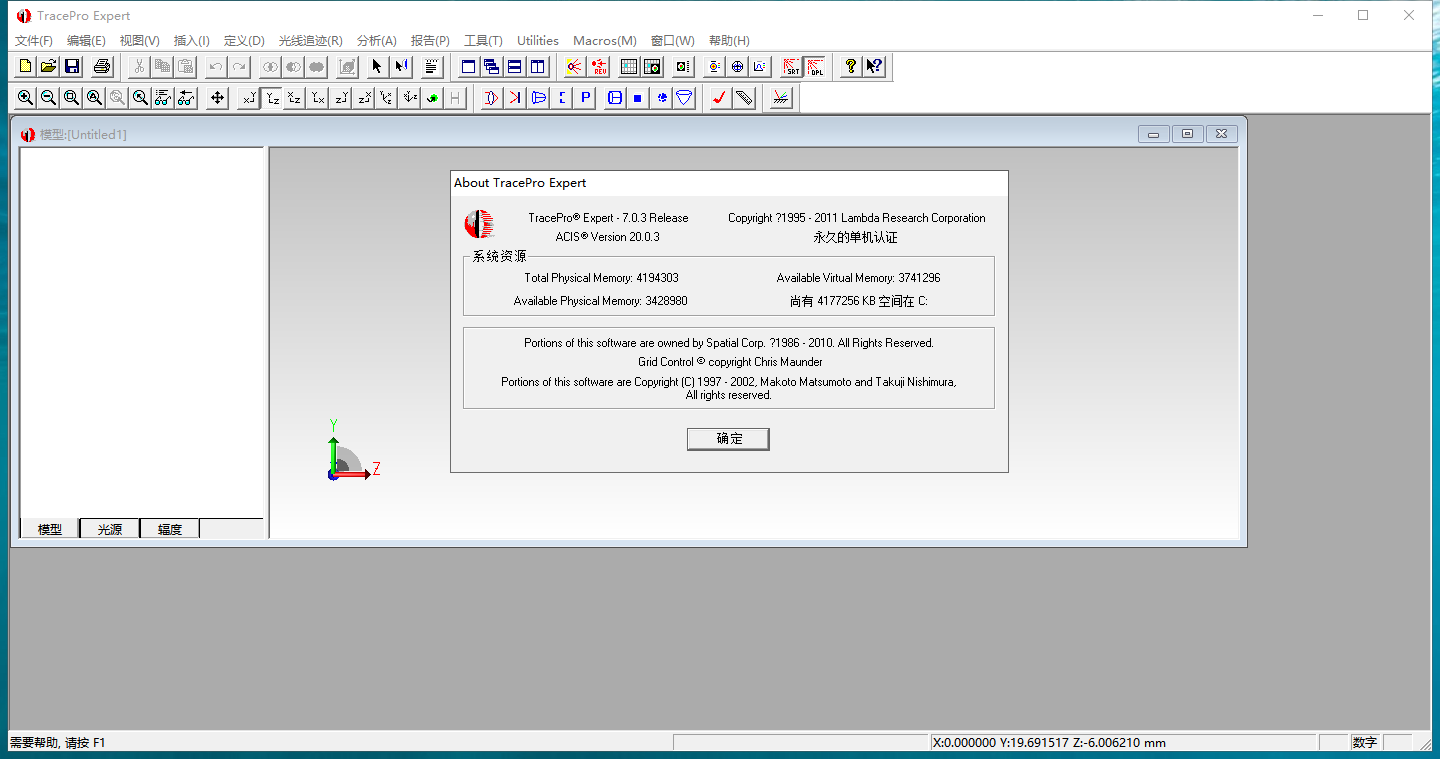Viewport: 1440px width, 759px height.
Task: Toggle the YZ view orientation button
Action: (272, 97)
